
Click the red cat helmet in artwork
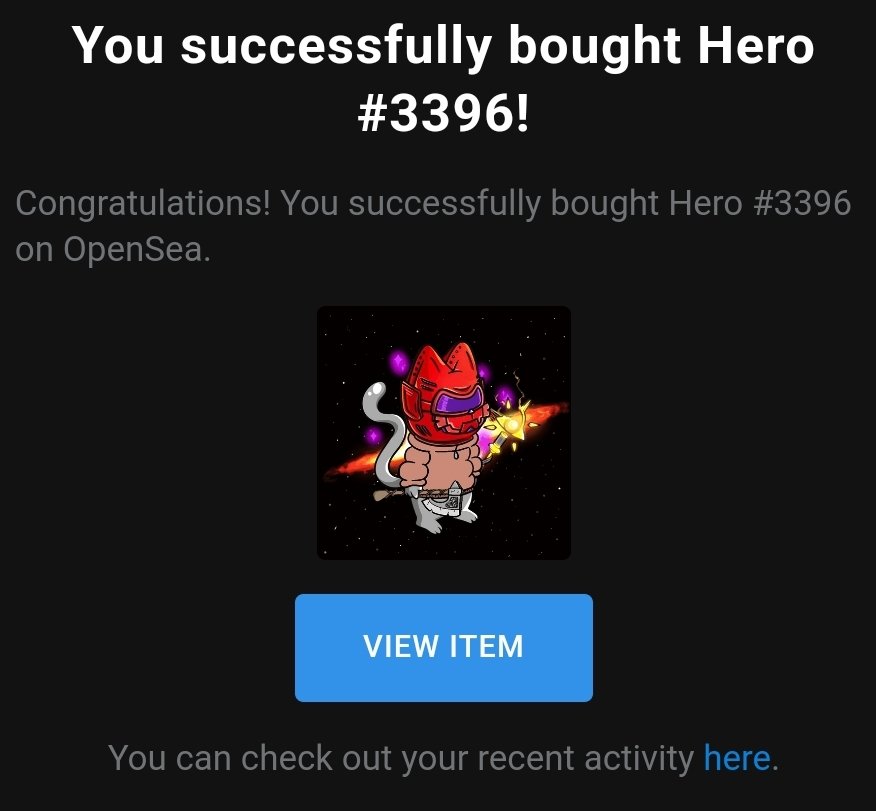coord(445,393)
